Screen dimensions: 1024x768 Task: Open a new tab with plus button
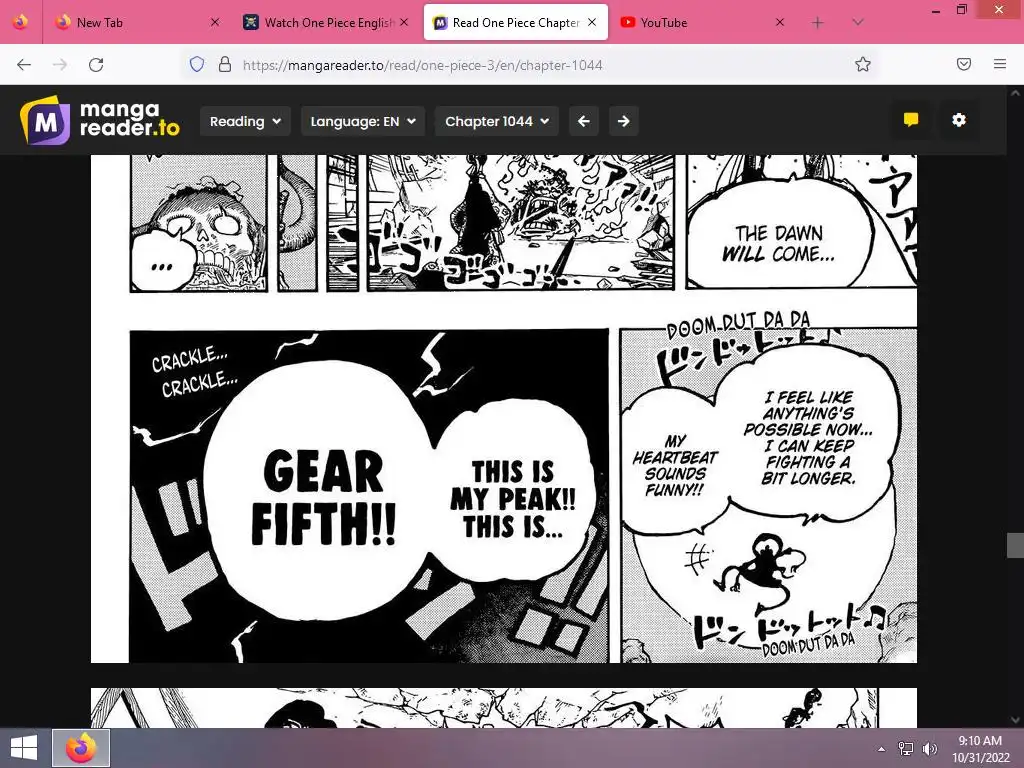click(x=818, y=23)
